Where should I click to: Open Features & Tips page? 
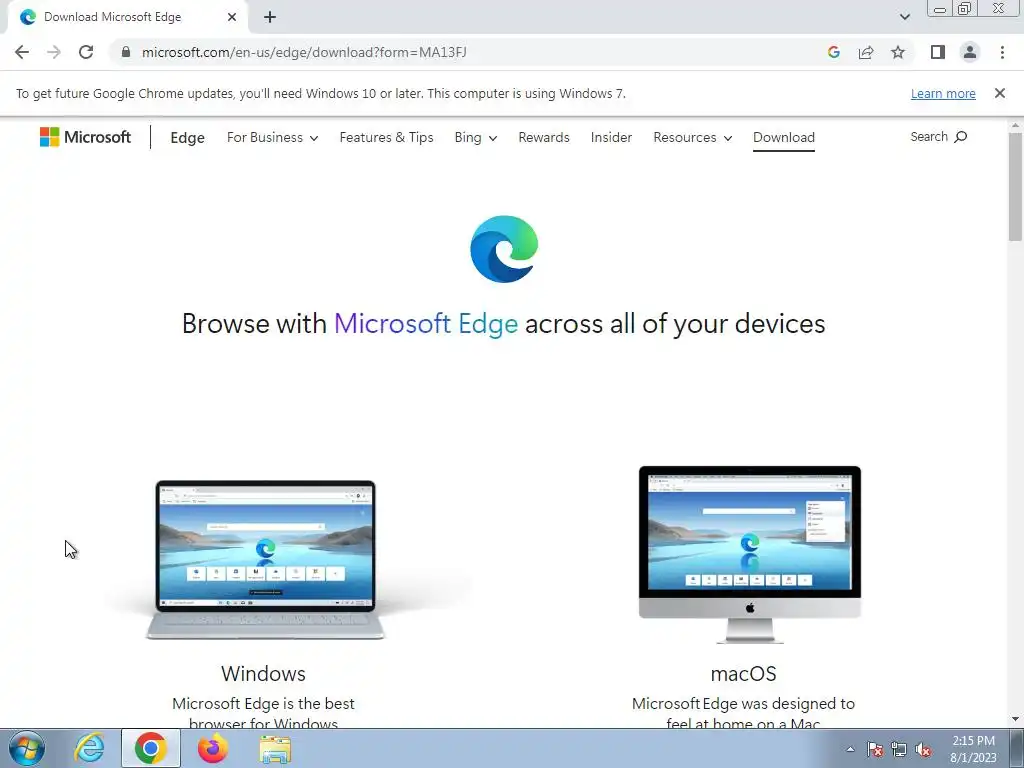(x=387, y=138)
